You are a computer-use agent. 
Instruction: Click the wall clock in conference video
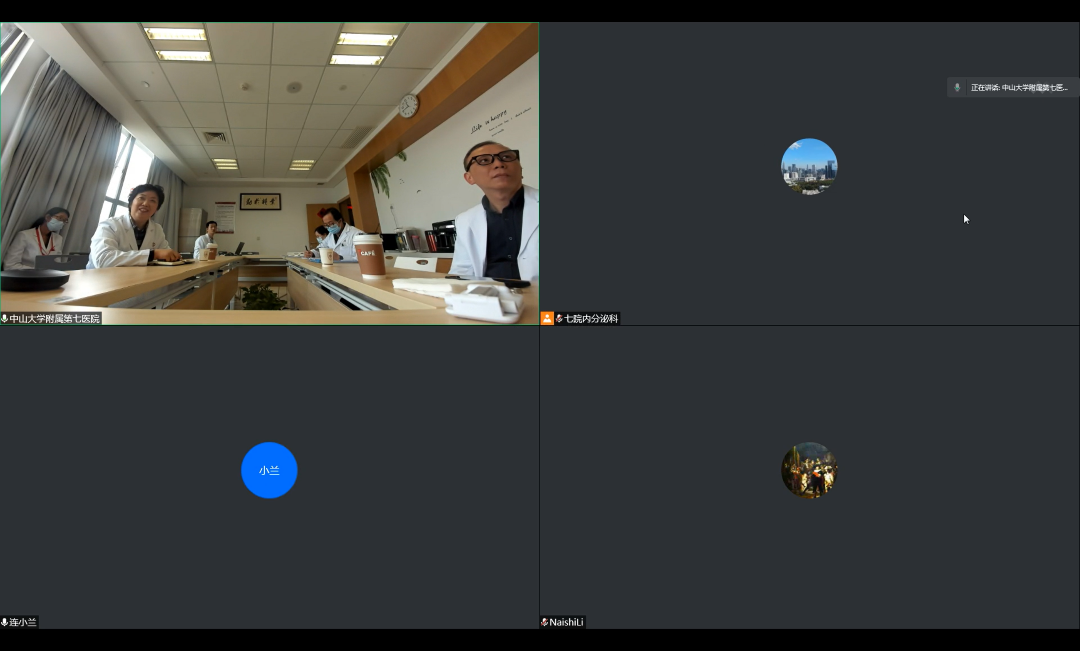tap(409, 105)
